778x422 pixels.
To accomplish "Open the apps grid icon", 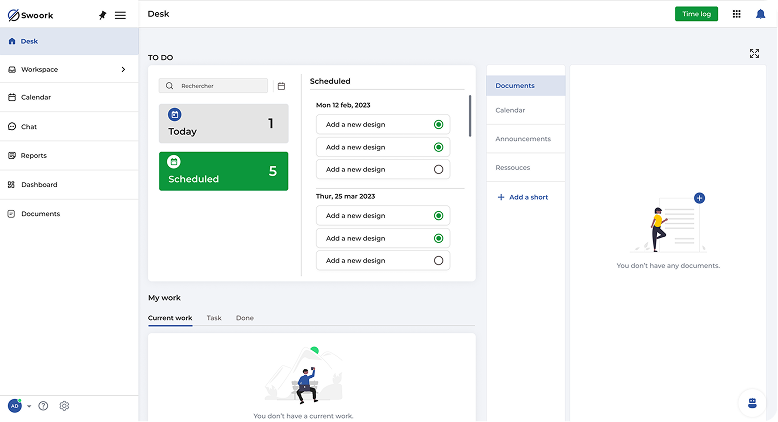I will click(x=736, y=14).
